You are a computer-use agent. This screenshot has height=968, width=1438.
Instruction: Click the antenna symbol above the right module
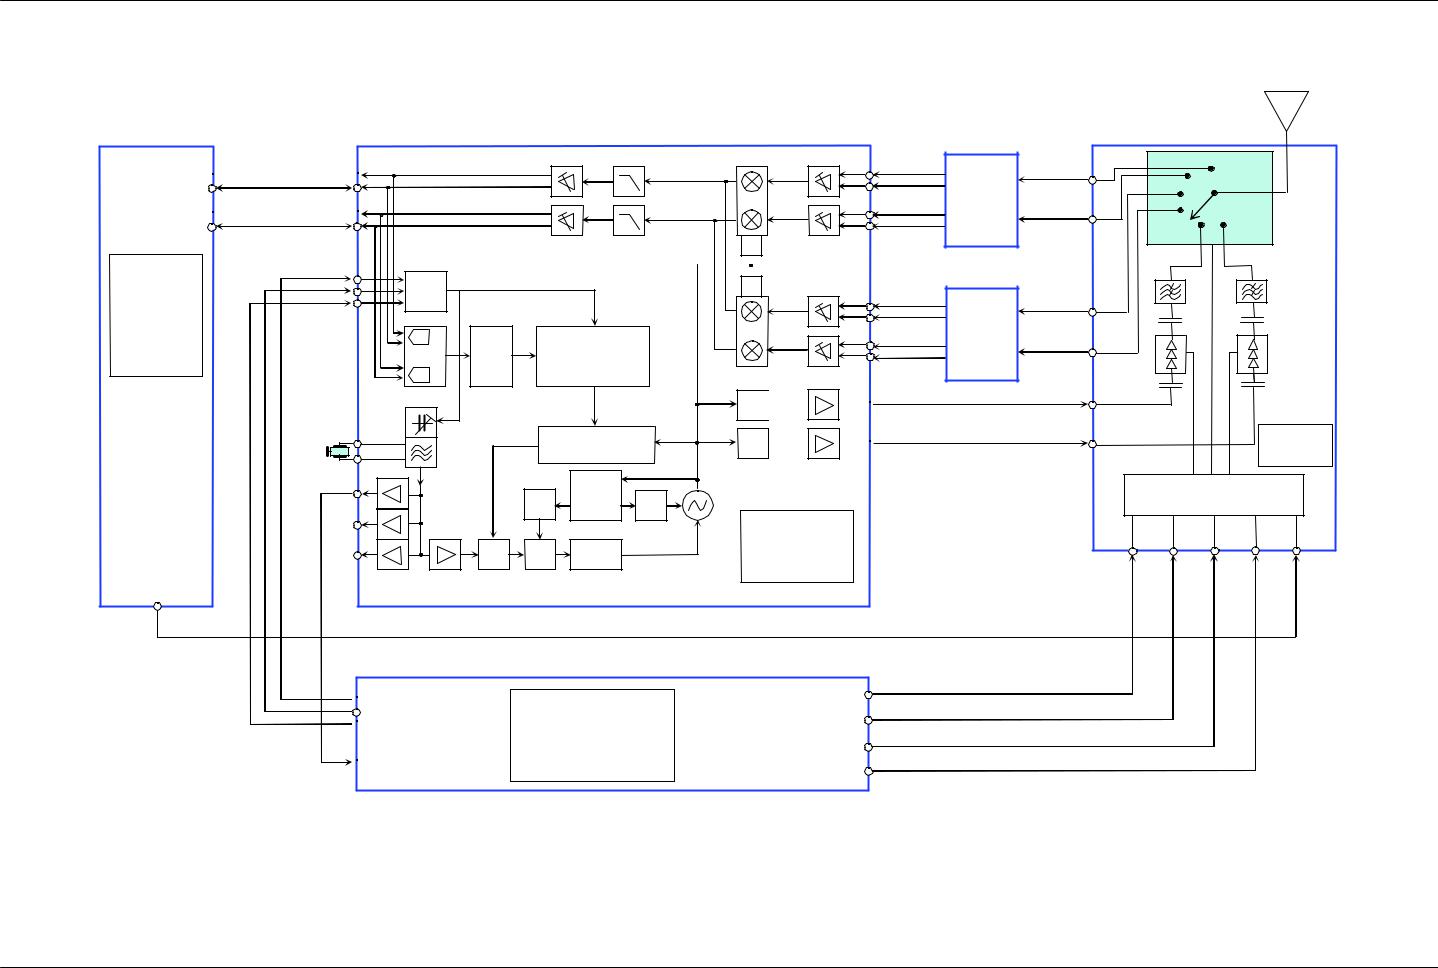[1287, 111]
